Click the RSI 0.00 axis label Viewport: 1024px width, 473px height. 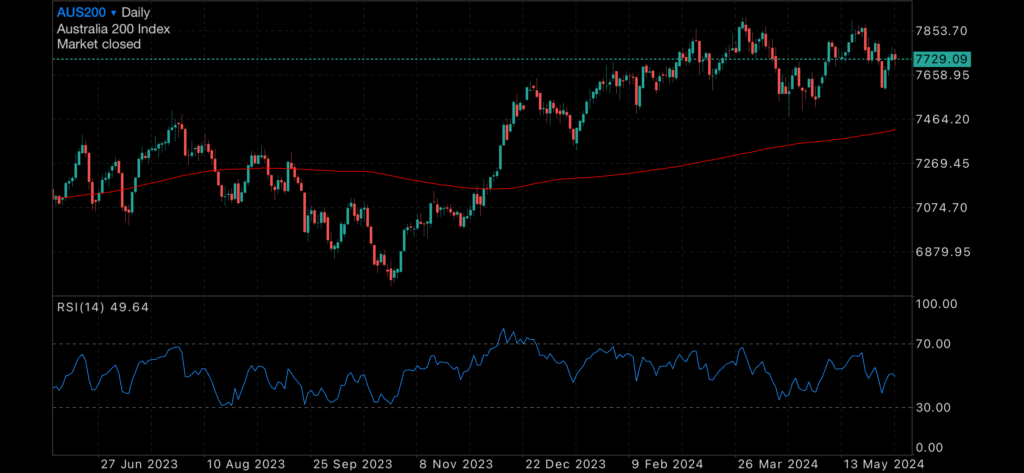click(930, 448)
